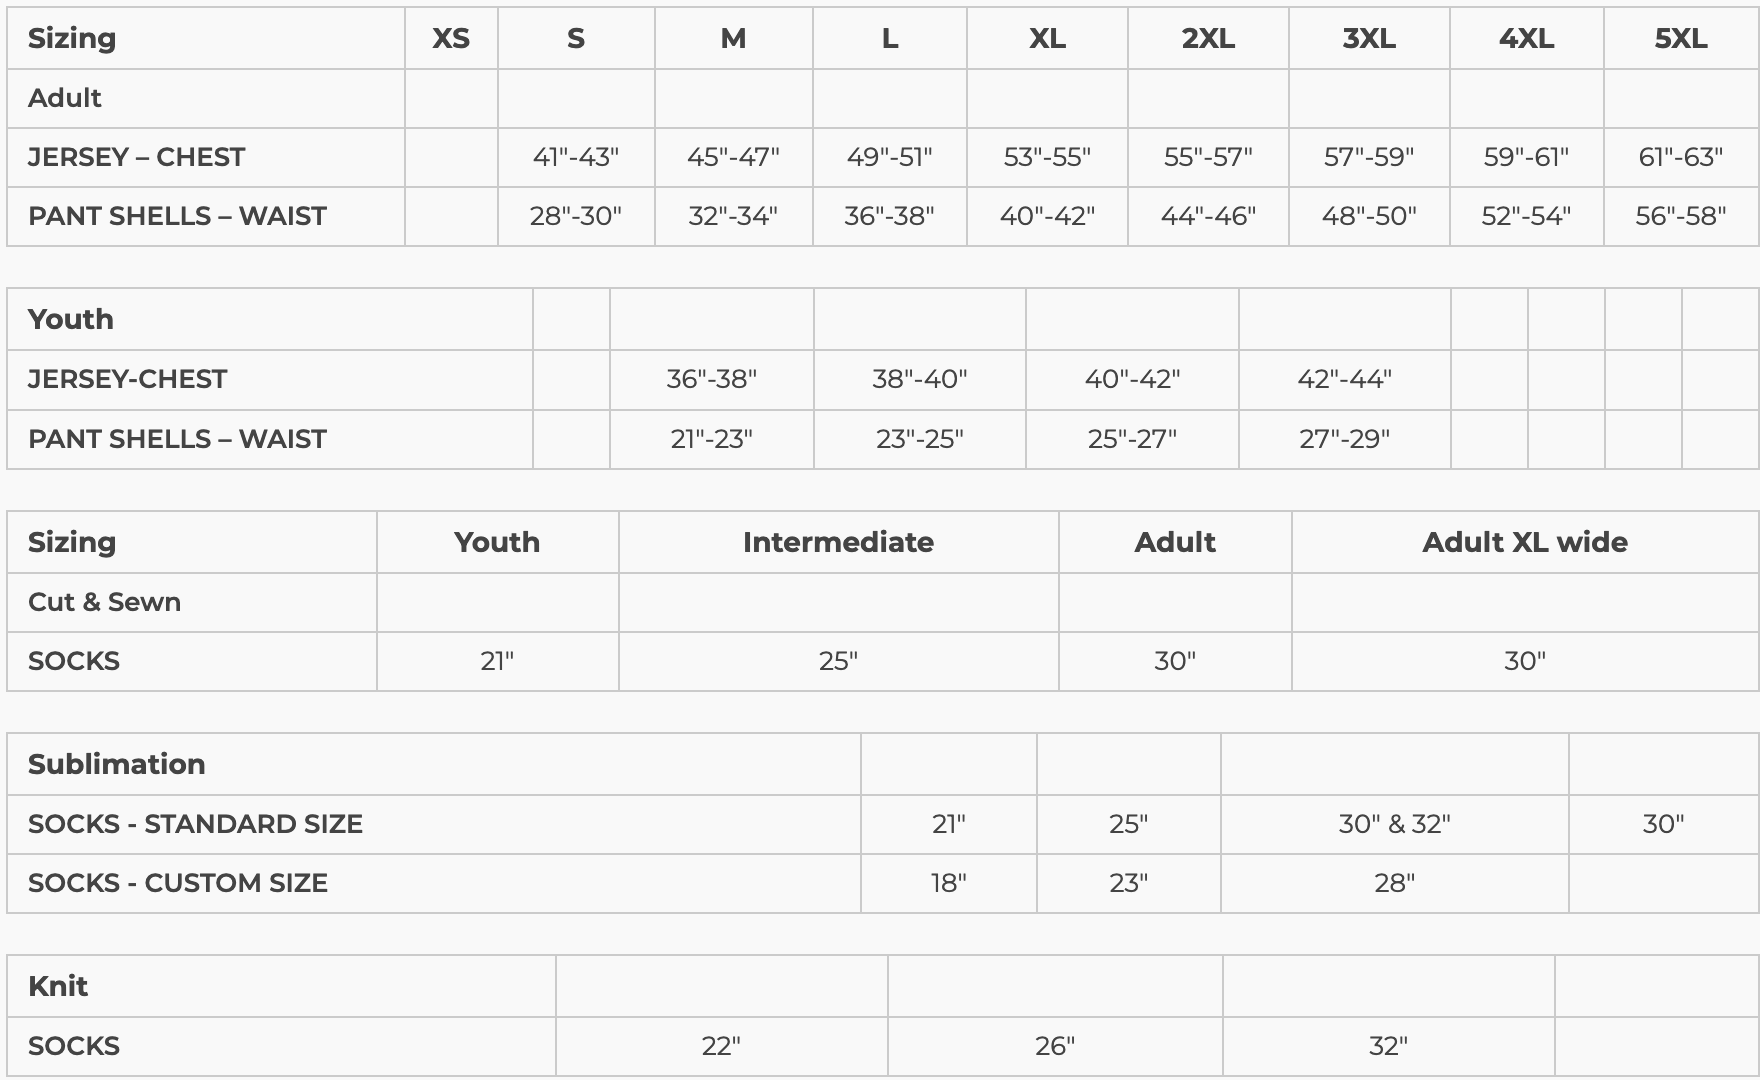The height and width of the screenshot is (1080, 1760).
Task: Select the Intermediate column header
Action: (838, 542)
